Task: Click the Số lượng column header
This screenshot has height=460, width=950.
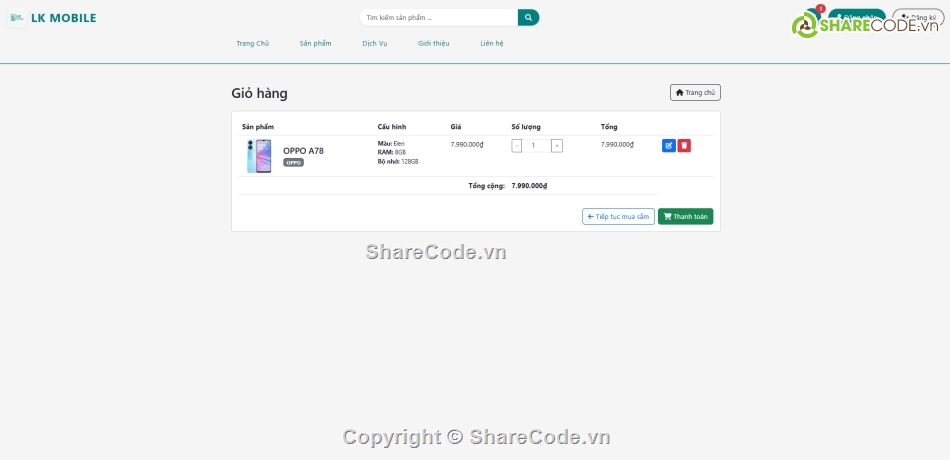Action: pos(526,127)
